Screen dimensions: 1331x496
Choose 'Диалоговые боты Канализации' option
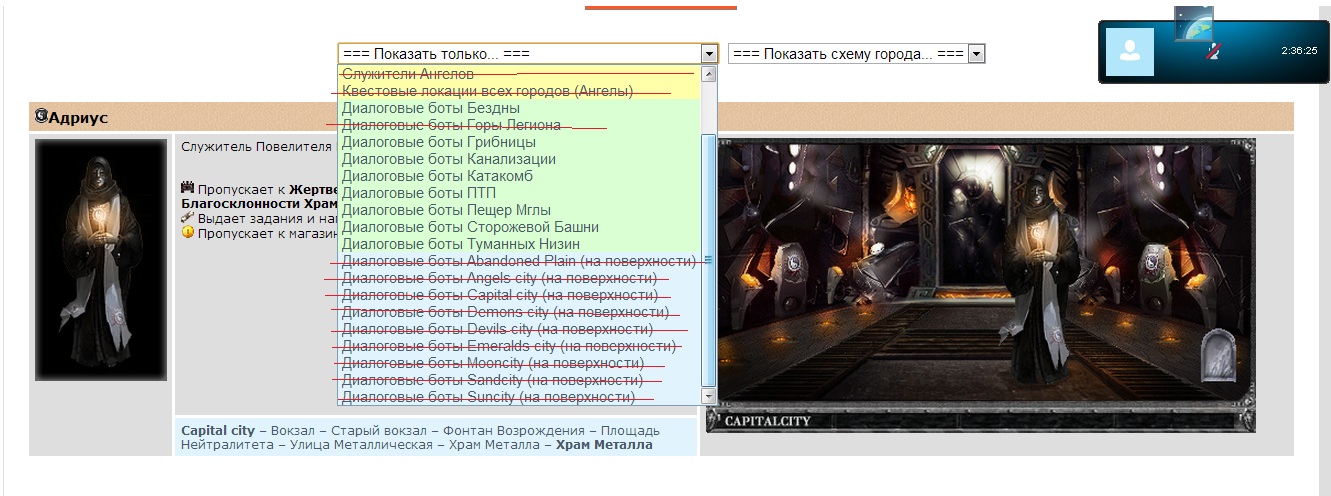tap(521, 159)
